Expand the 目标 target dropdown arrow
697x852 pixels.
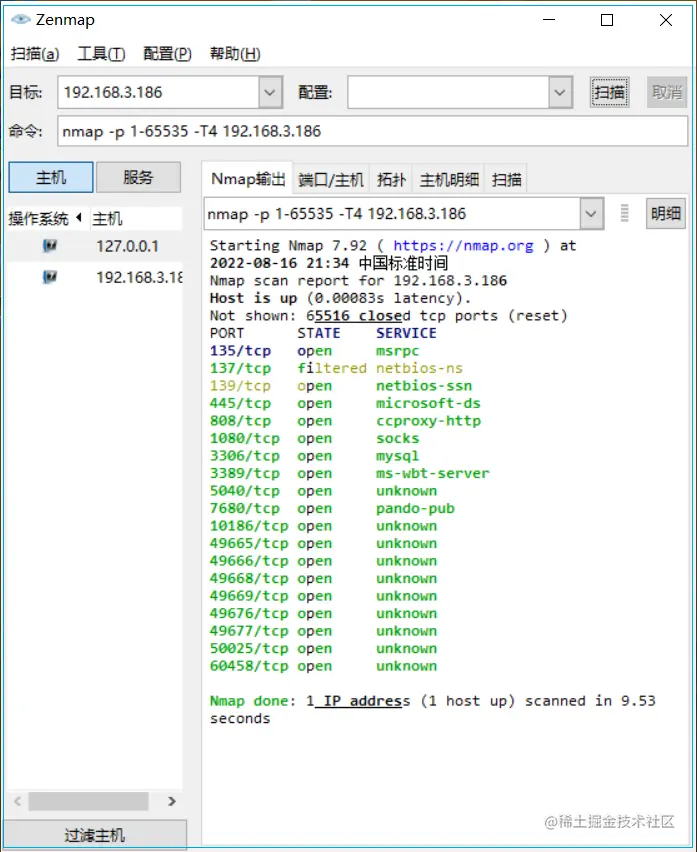pos(270,92)
